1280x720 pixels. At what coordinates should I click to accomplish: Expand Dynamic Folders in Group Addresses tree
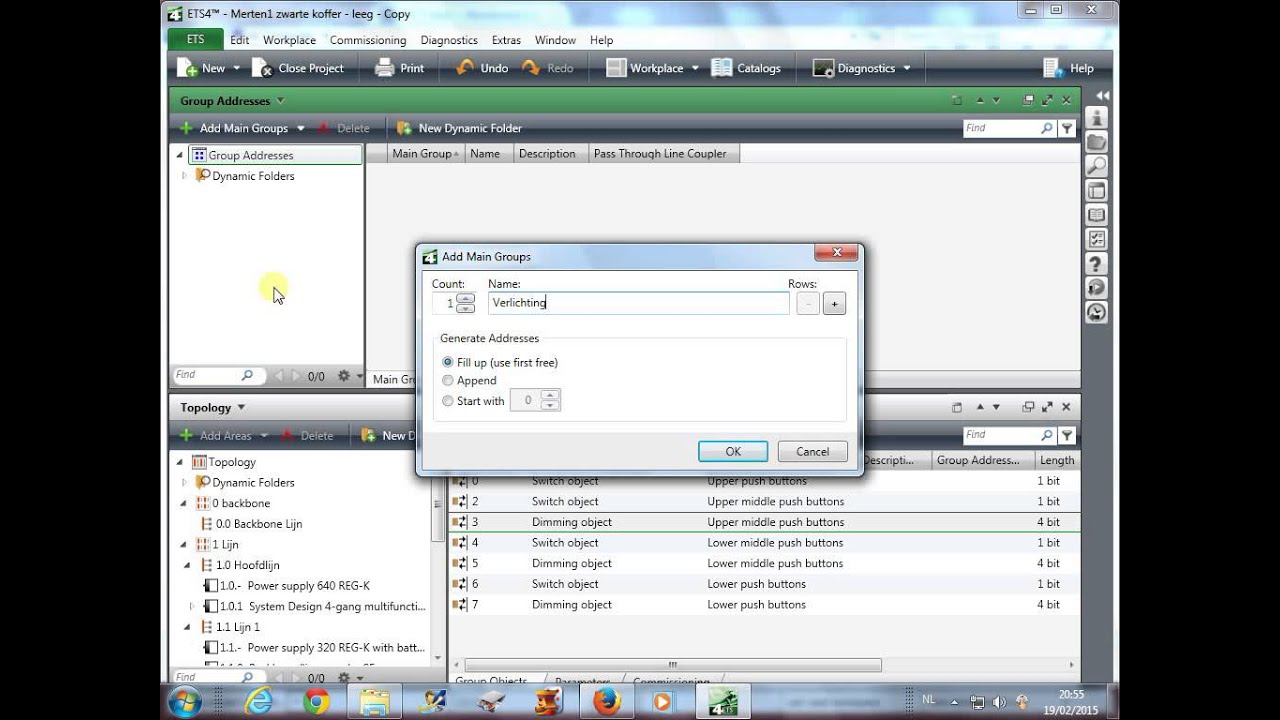pos(184,175)
